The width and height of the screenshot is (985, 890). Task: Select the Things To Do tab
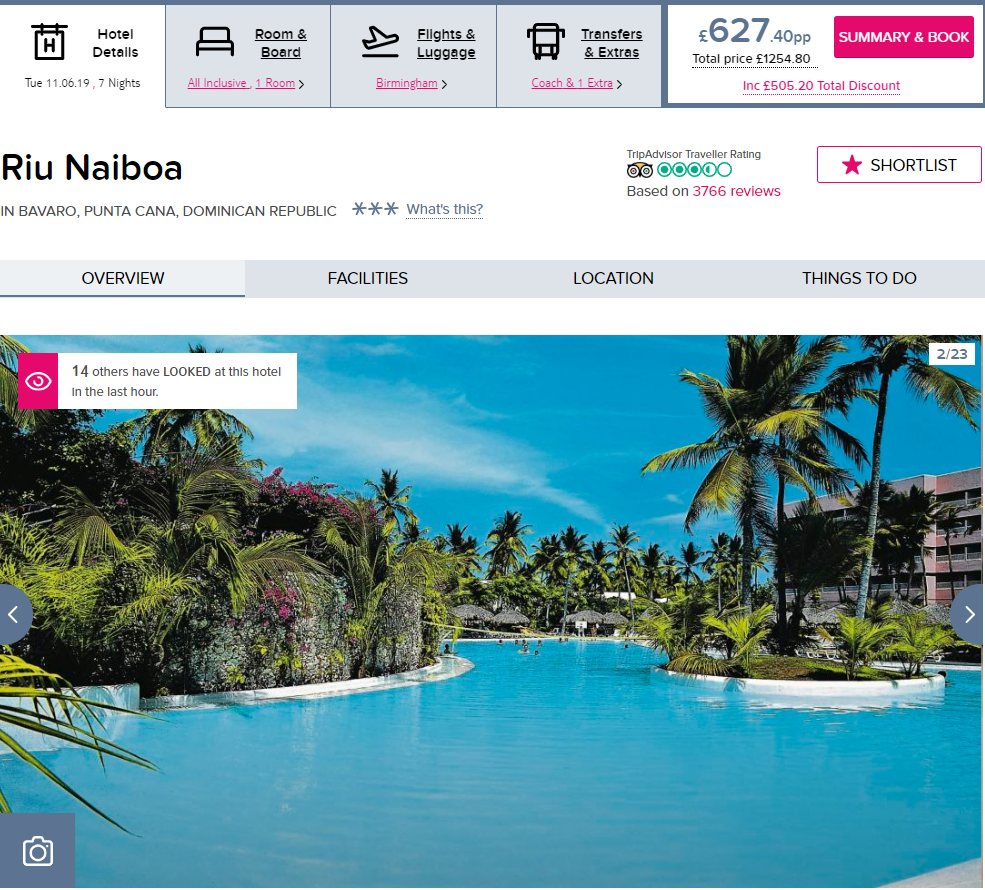point(859,278)
